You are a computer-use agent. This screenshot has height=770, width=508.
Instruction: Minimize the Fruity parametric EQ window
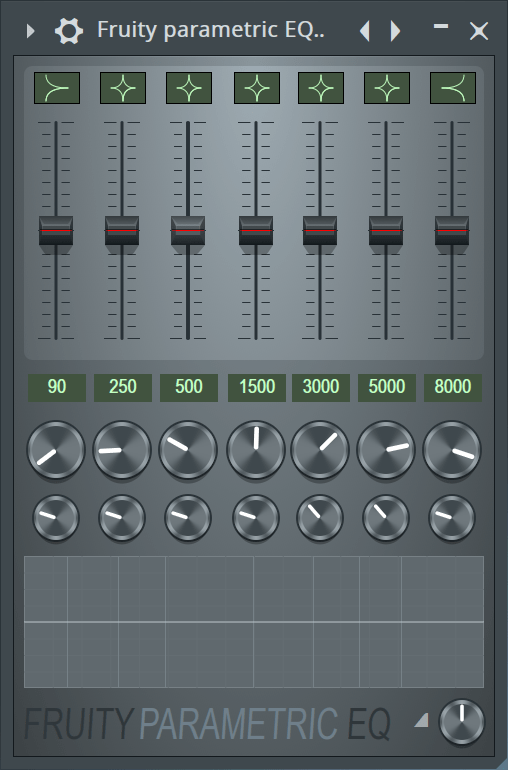pos(441,27)
